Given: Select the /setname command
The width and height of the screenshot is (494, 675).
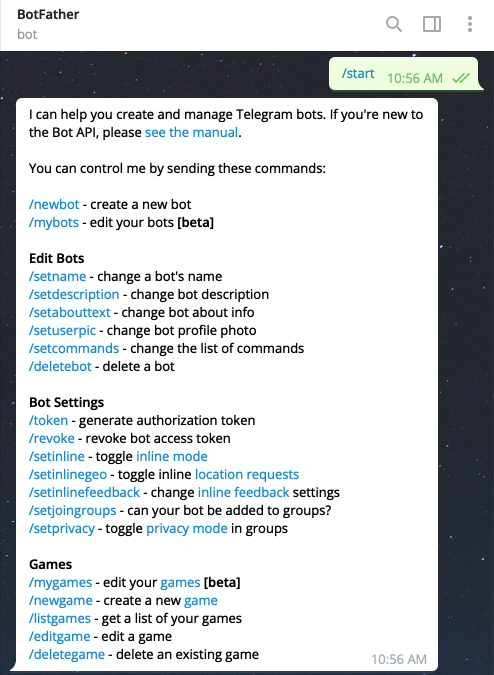Looking at the screenshot, I should click(x=58, y=276).
